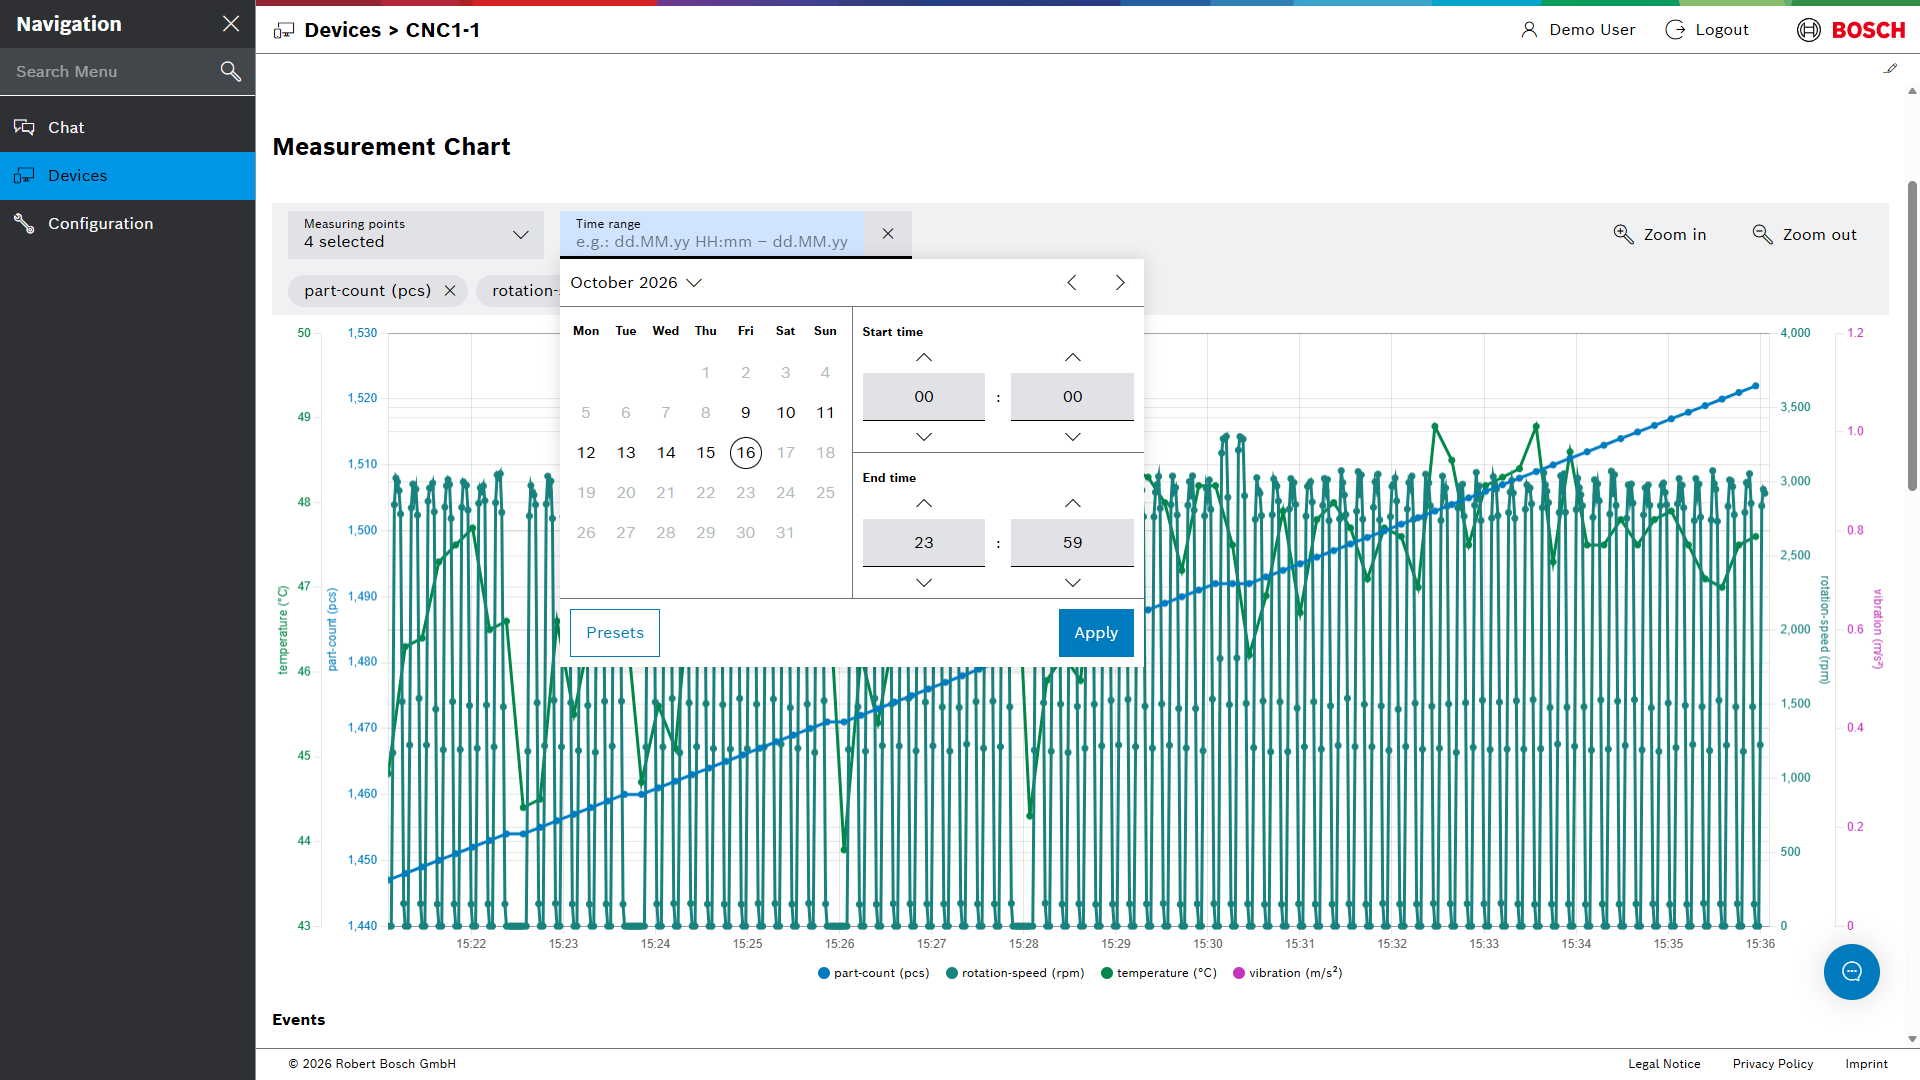Increase the Start time hour
The height and width of the screenshot is (1080, 1920).
point(924,357)
